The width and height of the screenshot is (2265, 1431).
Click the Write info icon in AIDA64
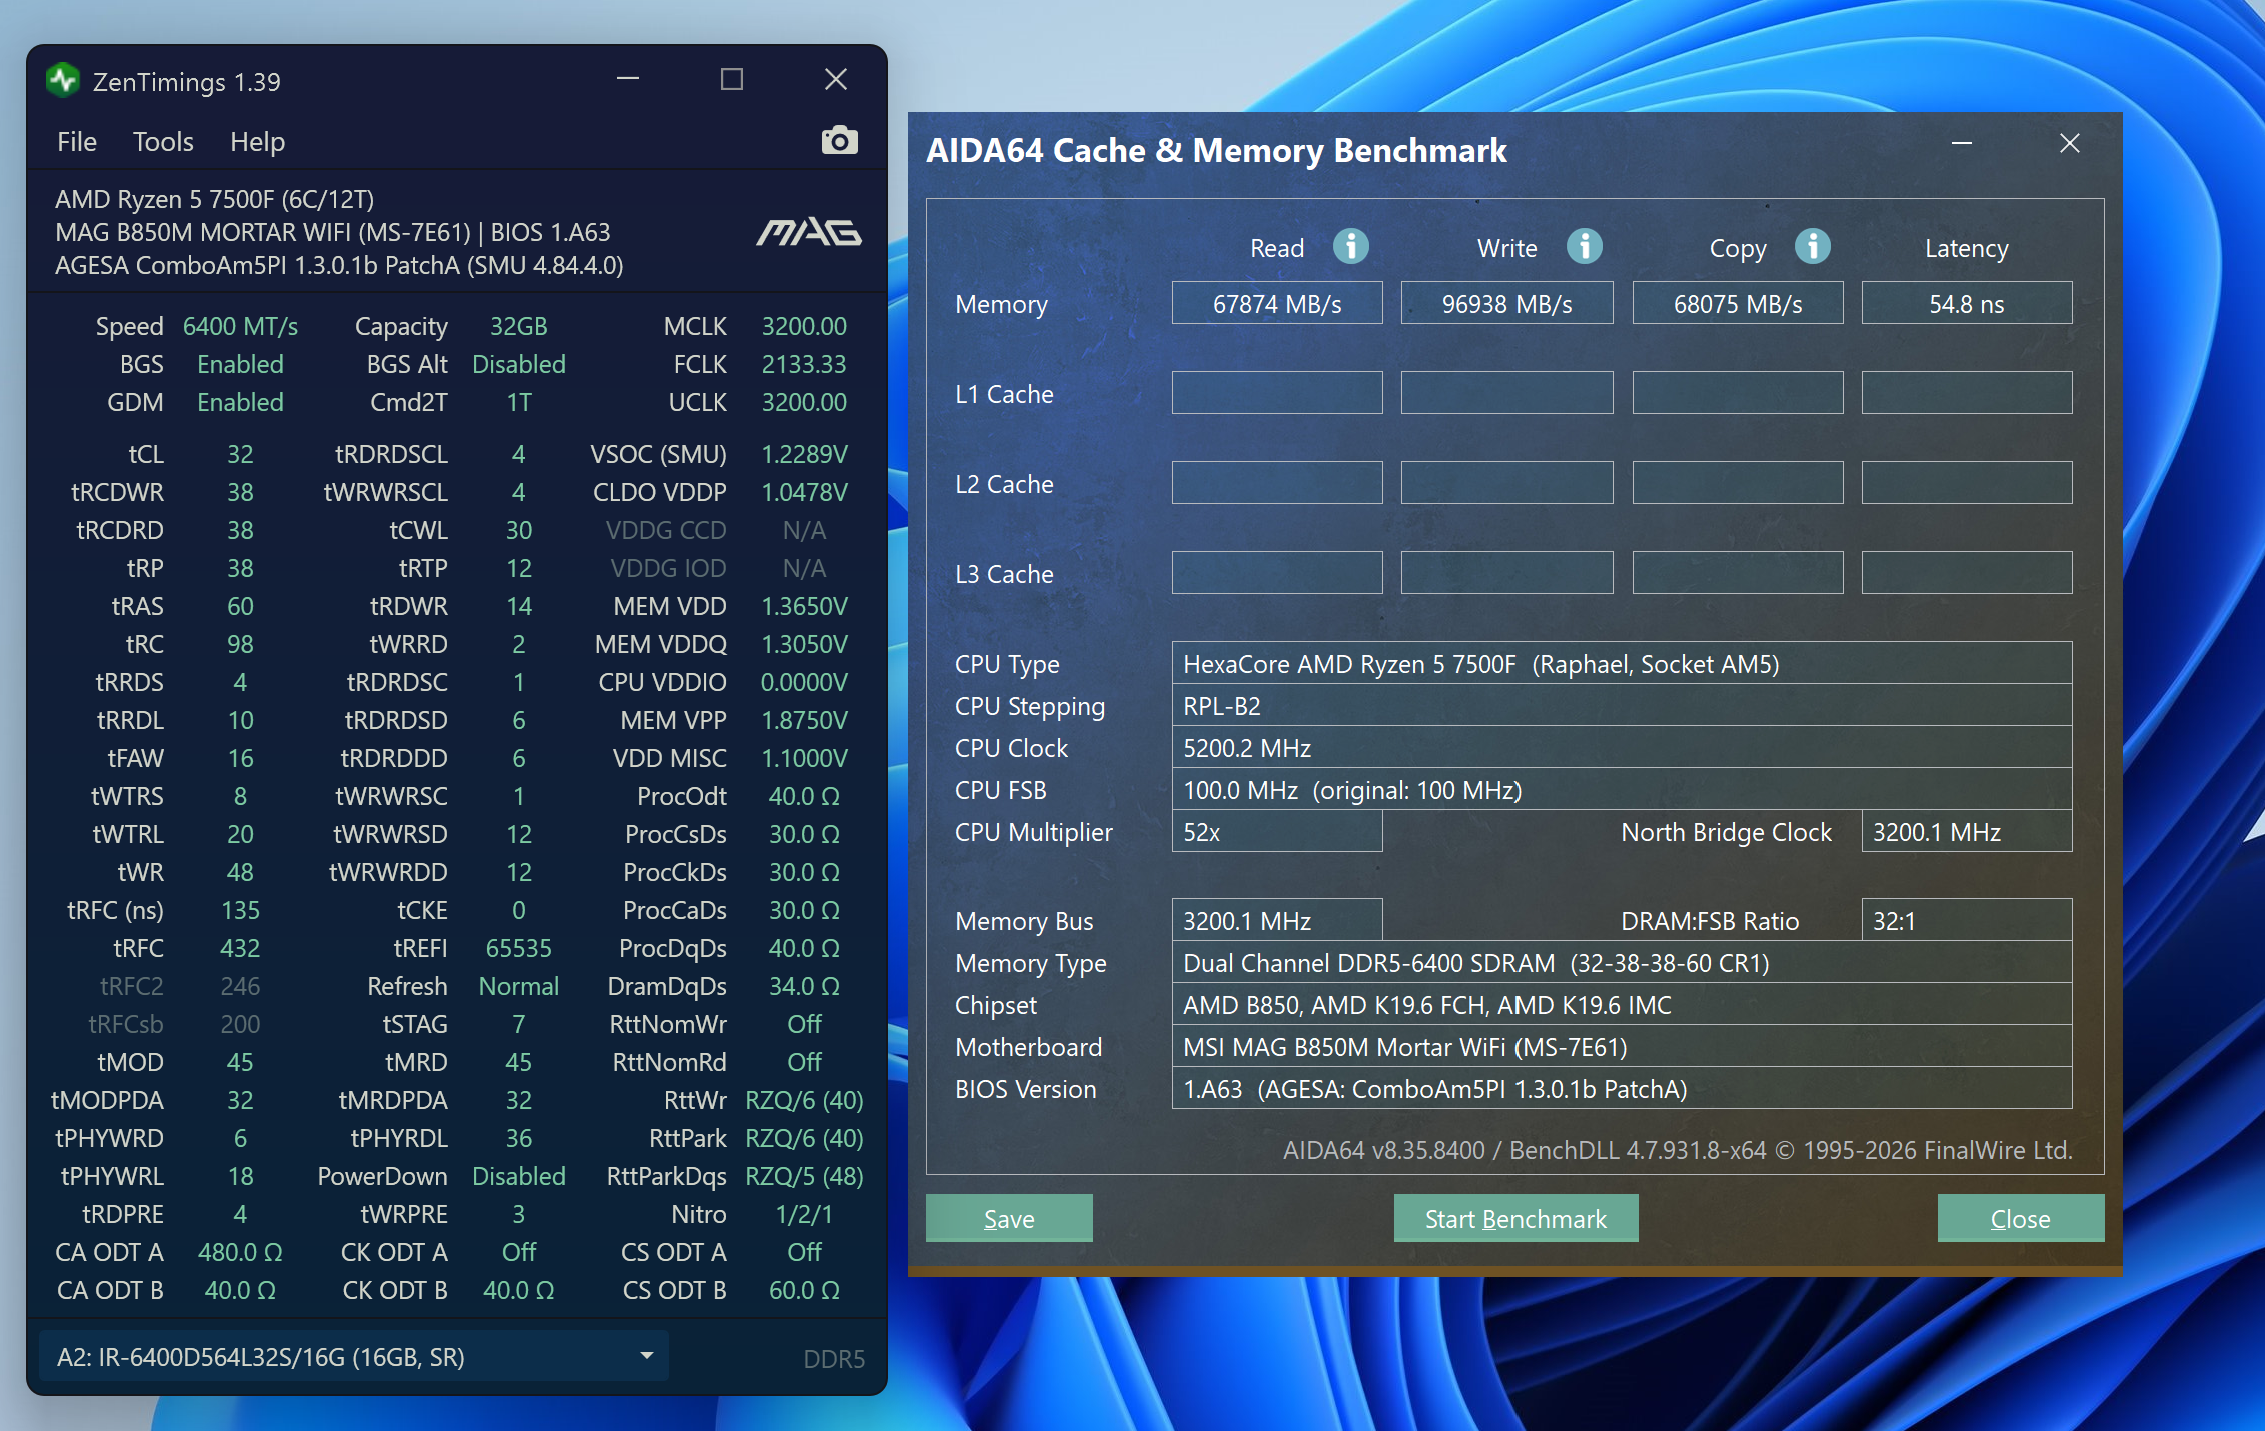tap(1584, 246)
